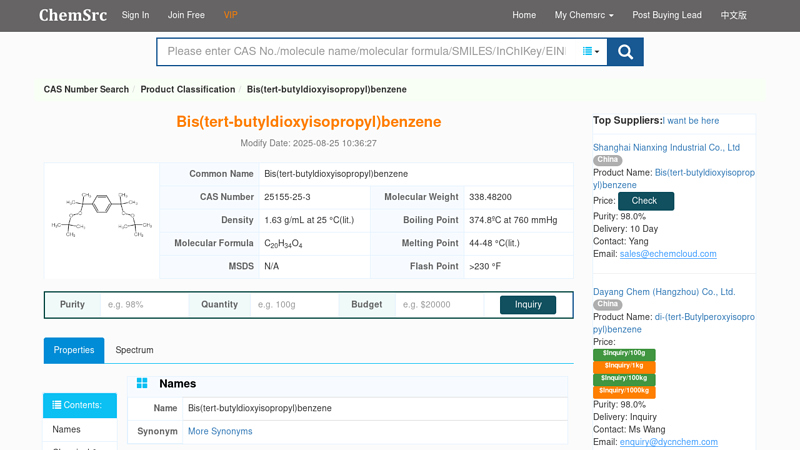
Task: Switch to 中文版 language
Action: 733,15
